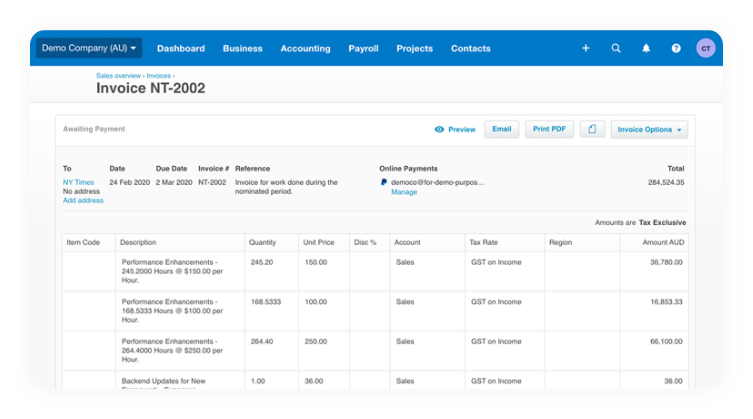753x419 pixels.
Task: Open the Demo Company (AU) dropdown
Action: point(89,48)
